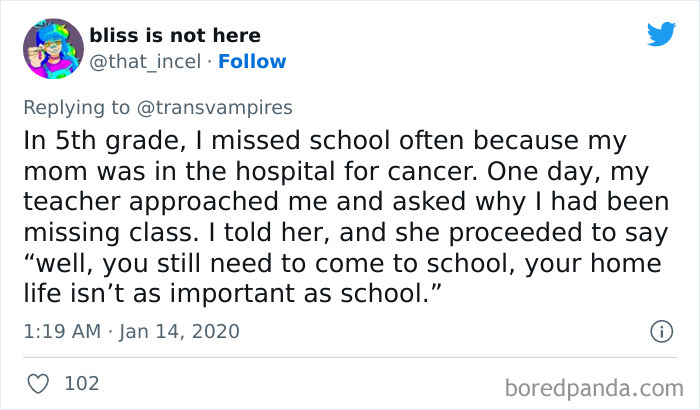Open the Twitter info circle icon

660,331
